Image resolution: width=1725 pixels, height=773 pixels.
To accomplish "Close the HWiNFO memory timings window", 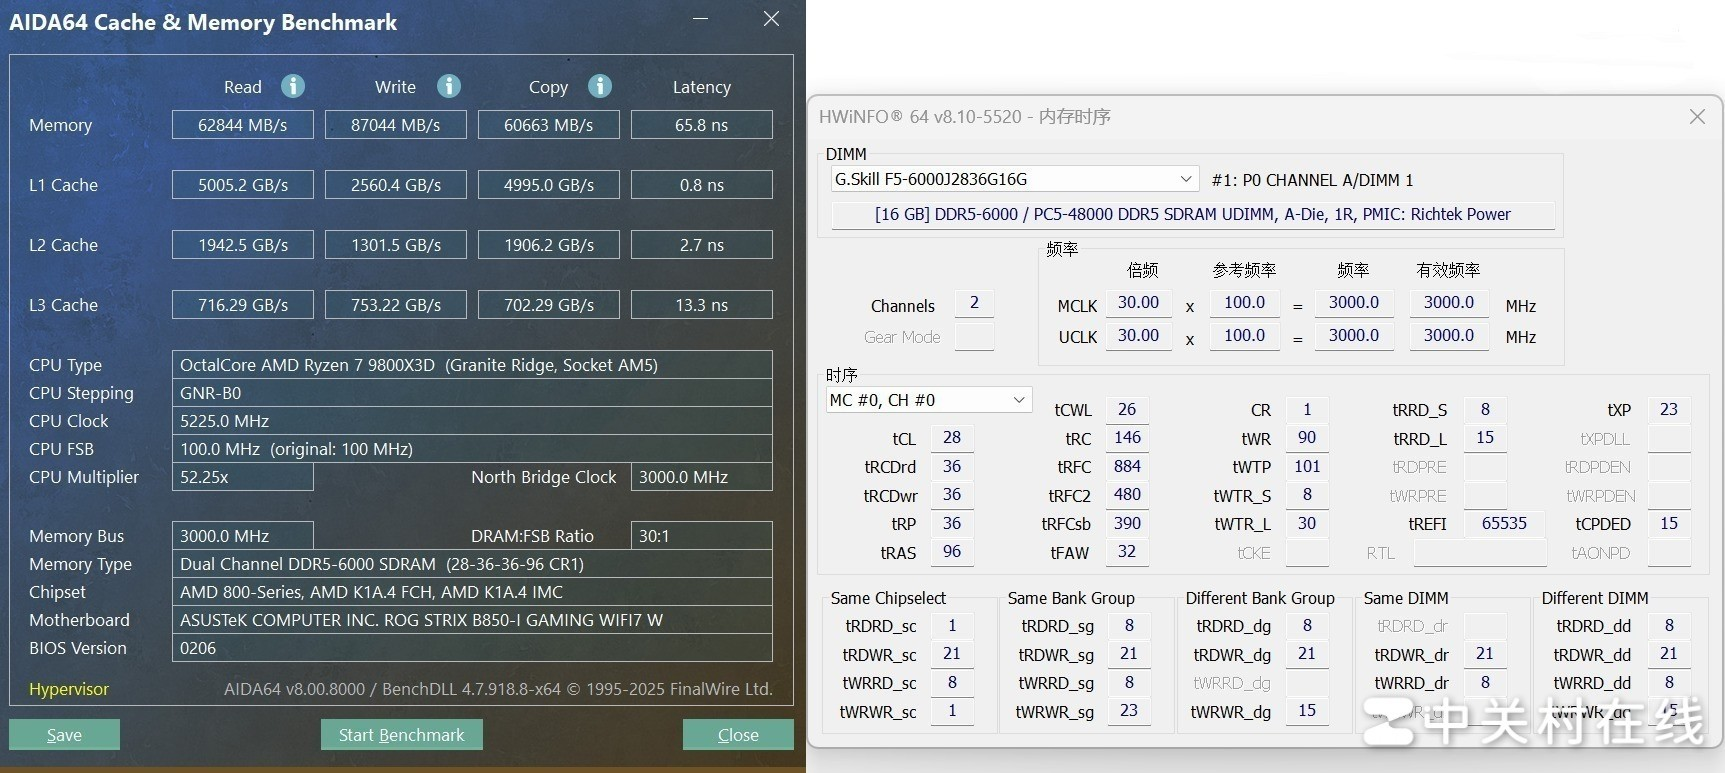I will (1697, 117).
